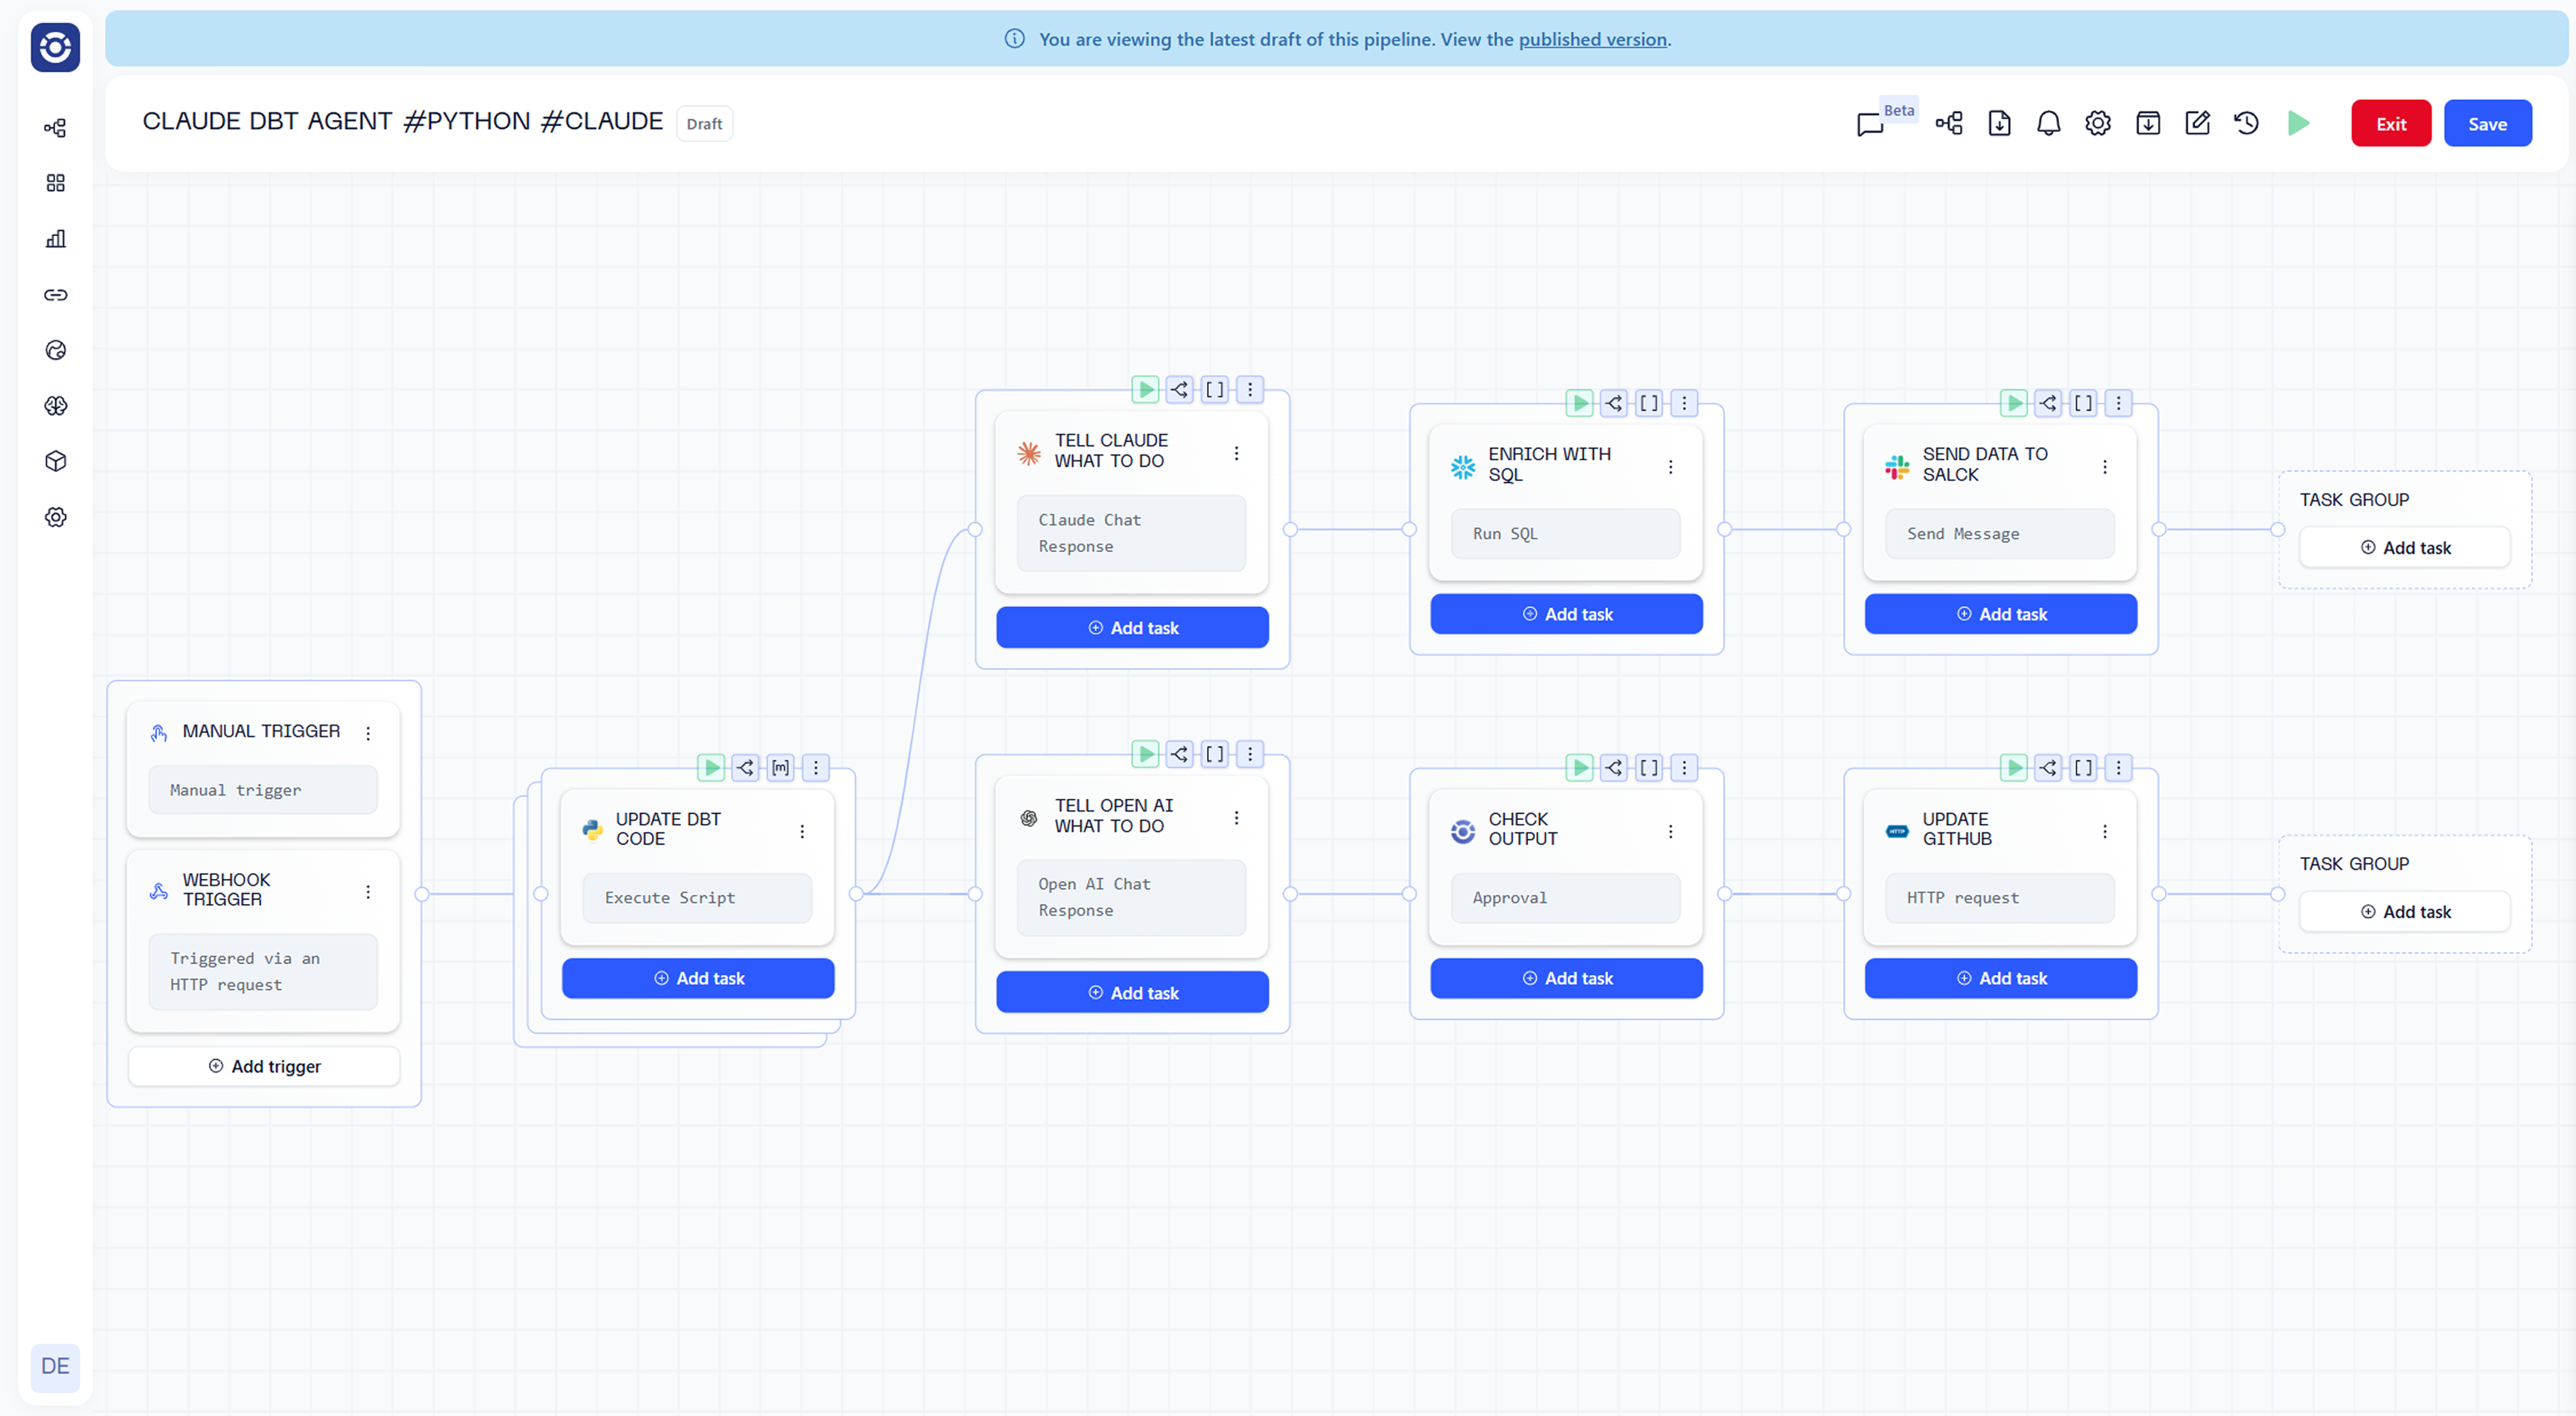Open the analytics bar chart sidebar icon
The height and width of the screenshot is (1416, 2576).
point(56,239)
